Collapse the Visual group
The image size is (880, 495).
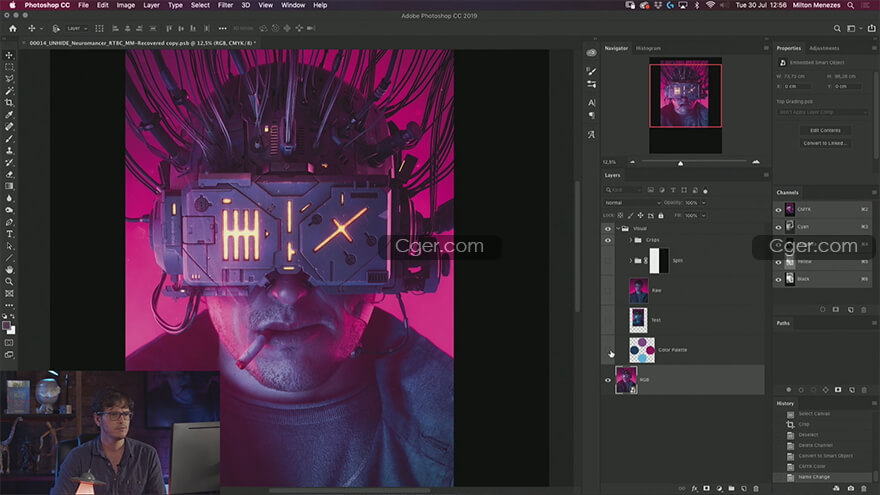tap(618, 228)
